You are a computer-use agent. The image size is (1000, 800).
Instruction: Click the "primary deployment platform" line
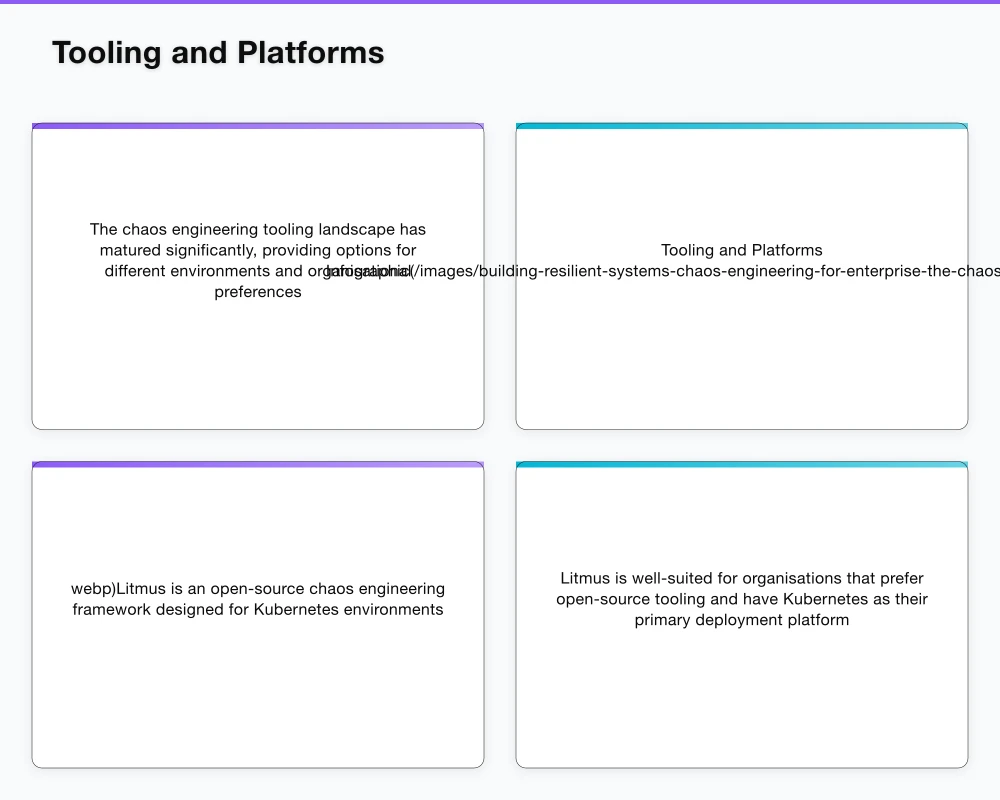[x=742, y=620]
